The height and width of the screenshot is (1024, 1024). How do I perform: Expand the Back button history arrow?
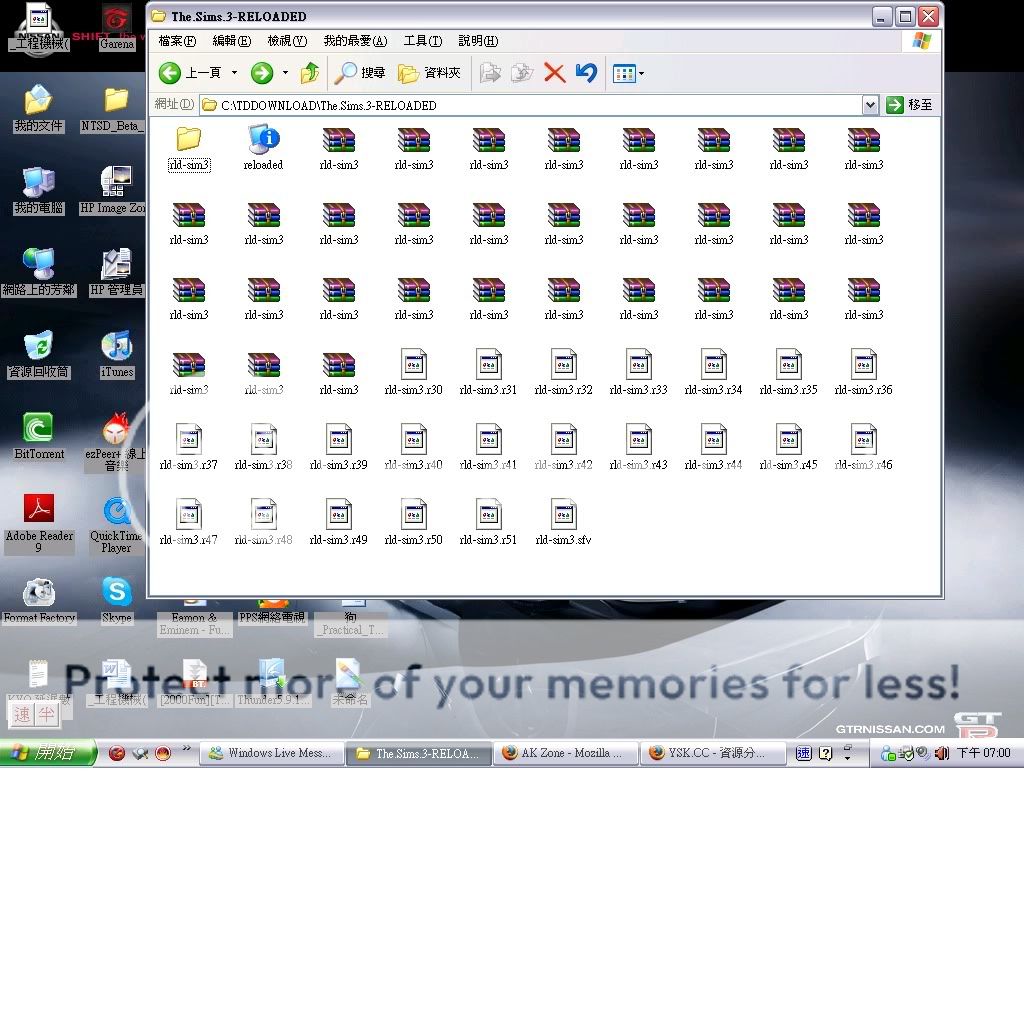[235, 73]
